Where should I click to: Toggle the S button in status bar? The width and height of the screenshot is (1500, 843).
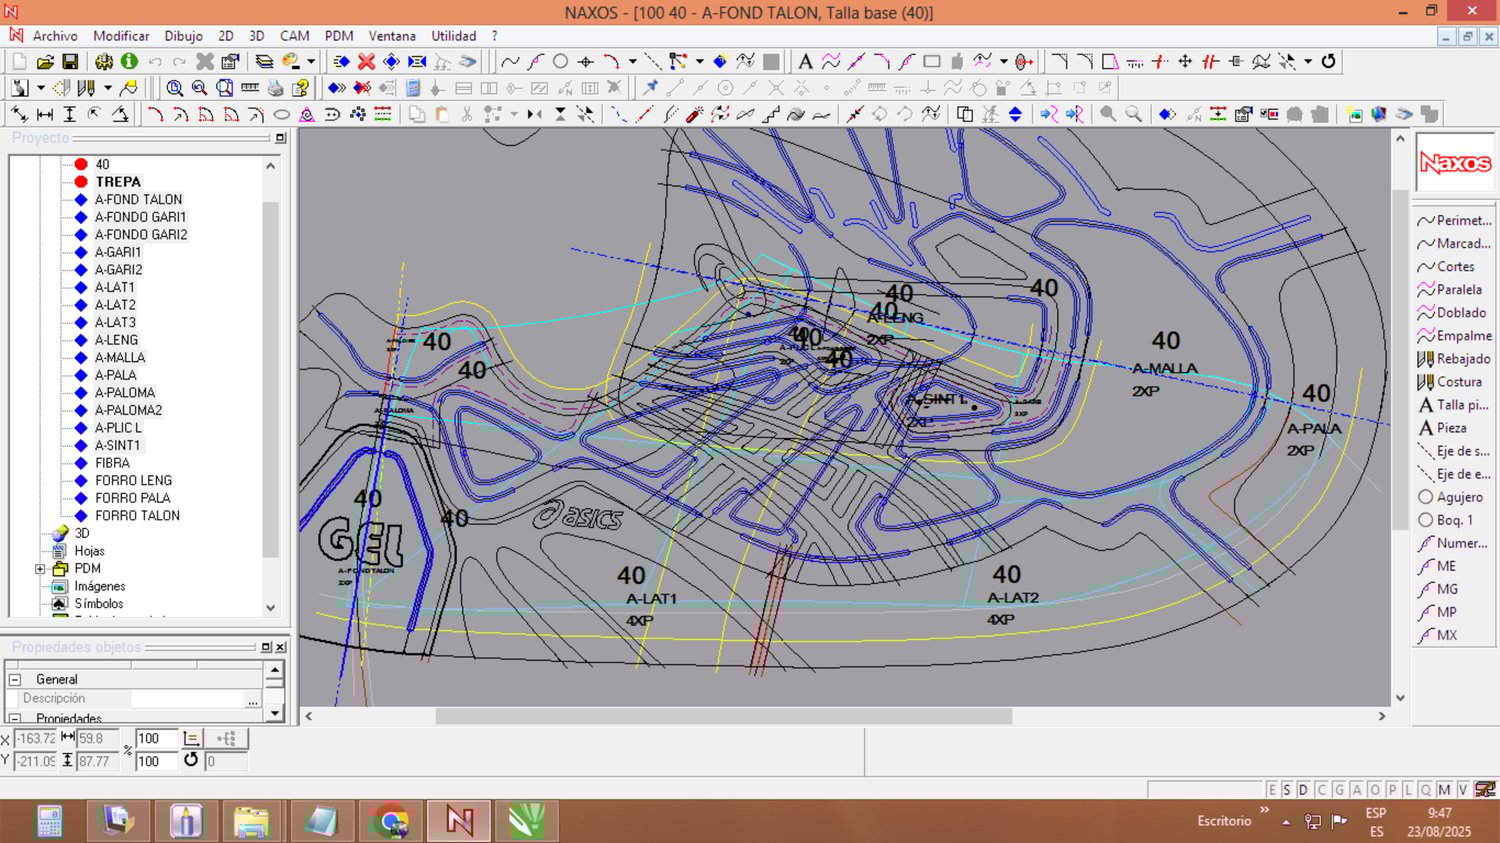(1287, 790)
